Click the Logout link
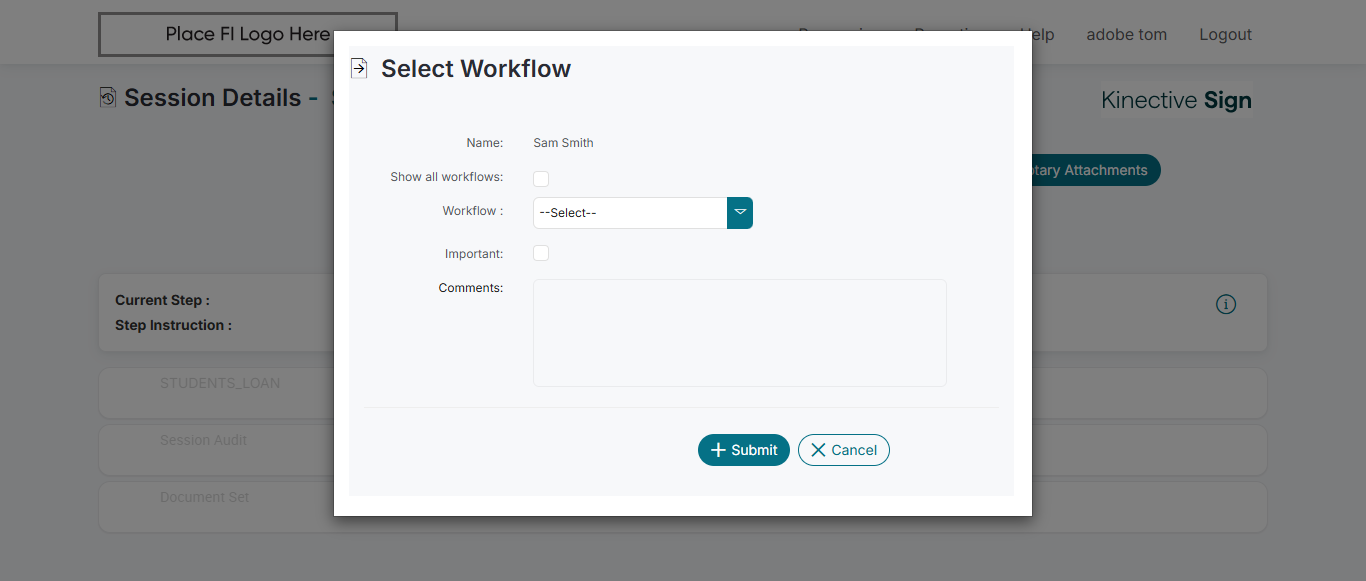 coord(1225,34)
